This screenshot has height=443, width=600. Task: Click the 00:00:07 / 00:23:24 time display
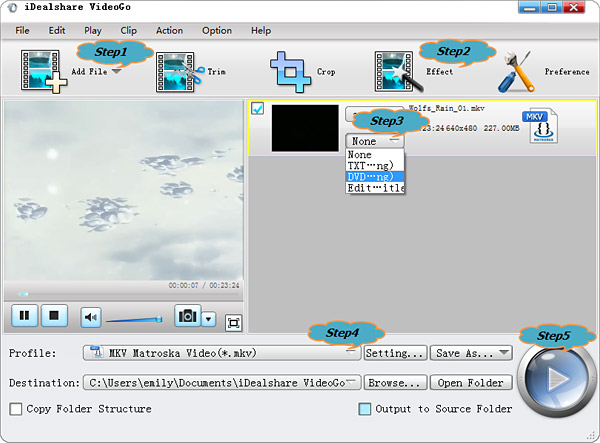(204, 285)
